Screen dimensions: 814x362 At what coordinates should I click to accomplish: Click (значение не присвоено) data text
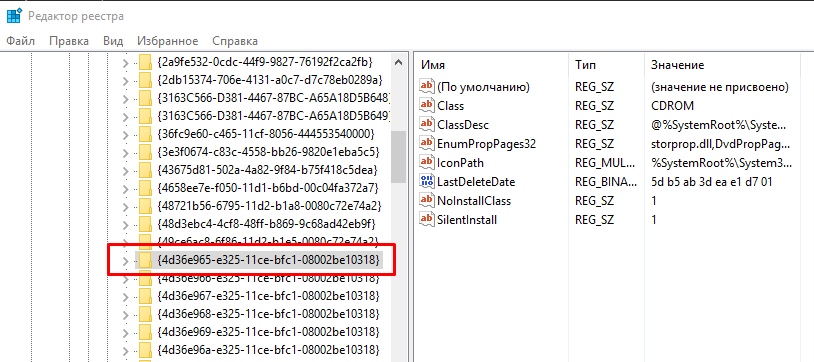[x=720, y=87]
